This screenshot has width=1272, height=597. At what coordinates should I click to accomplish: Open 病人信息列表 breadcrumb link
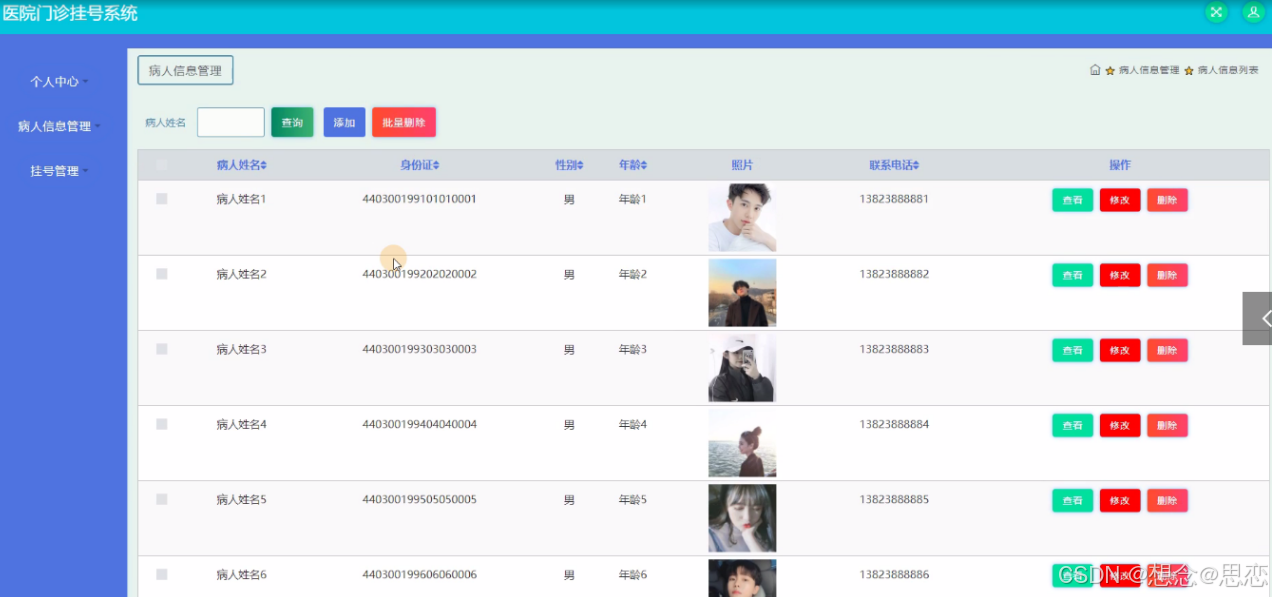1228,70
